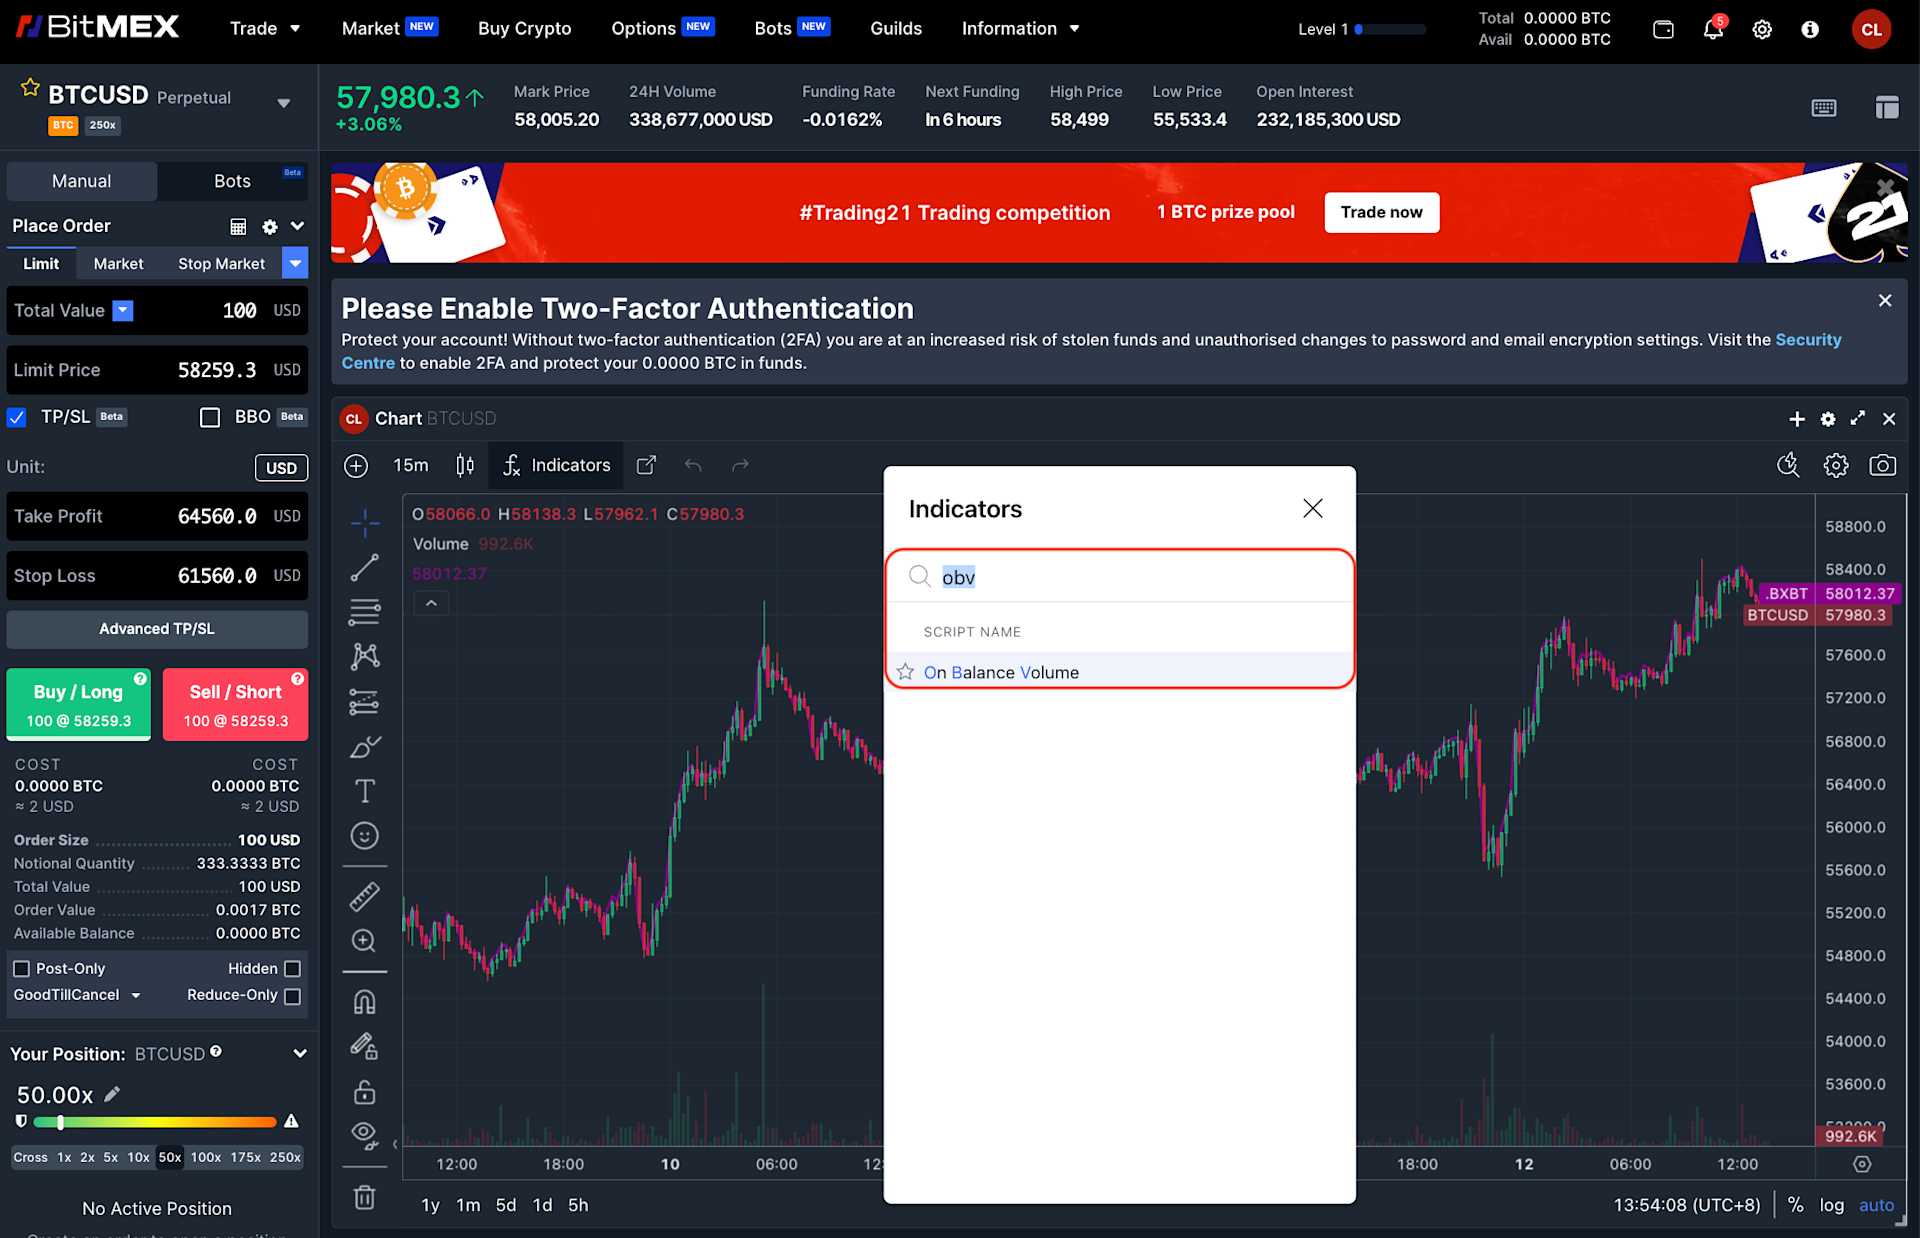This screenshot has height=1238, width=1920.
Task: Expand the 15m timeframe selector
Action: coord(410,465)
